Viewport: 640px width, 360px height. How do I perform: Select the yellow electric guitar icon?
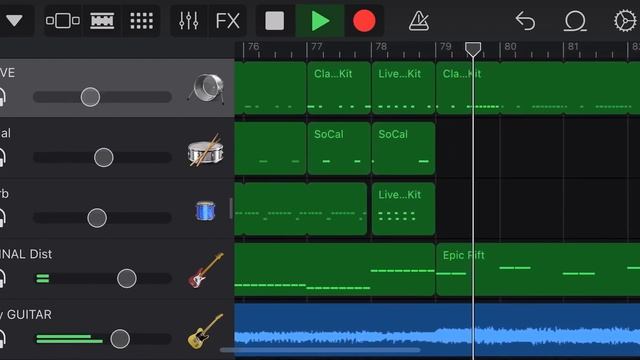205,331
